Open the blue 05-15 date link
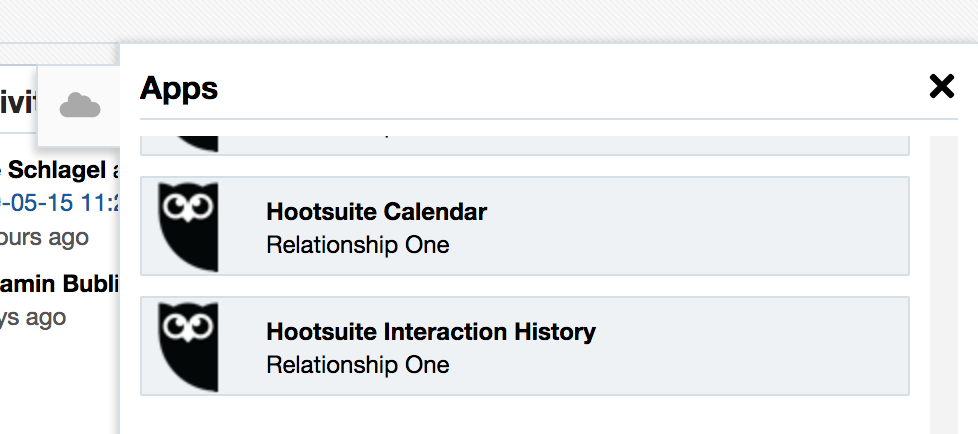Viewport: 978px width, 434px height. pos(60,202)
